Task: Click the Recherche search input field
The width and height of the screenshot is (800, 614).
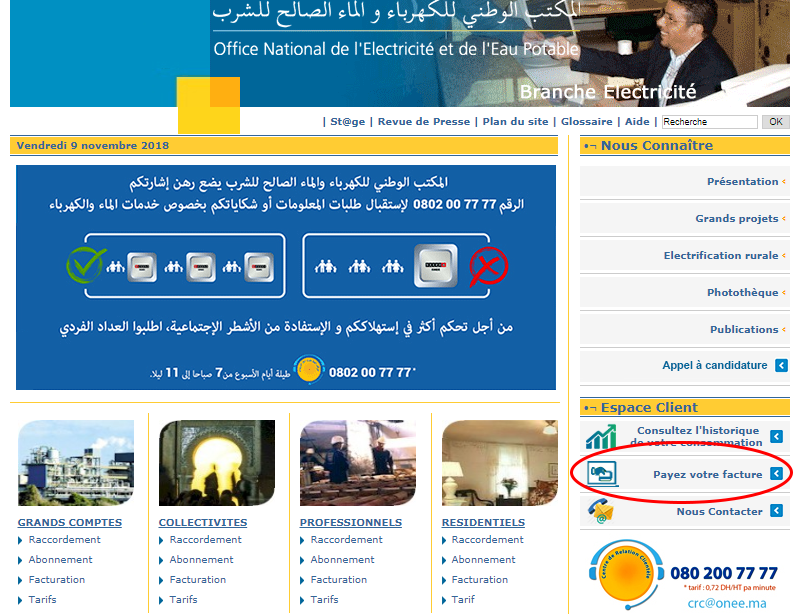Action: pos(709,122)
